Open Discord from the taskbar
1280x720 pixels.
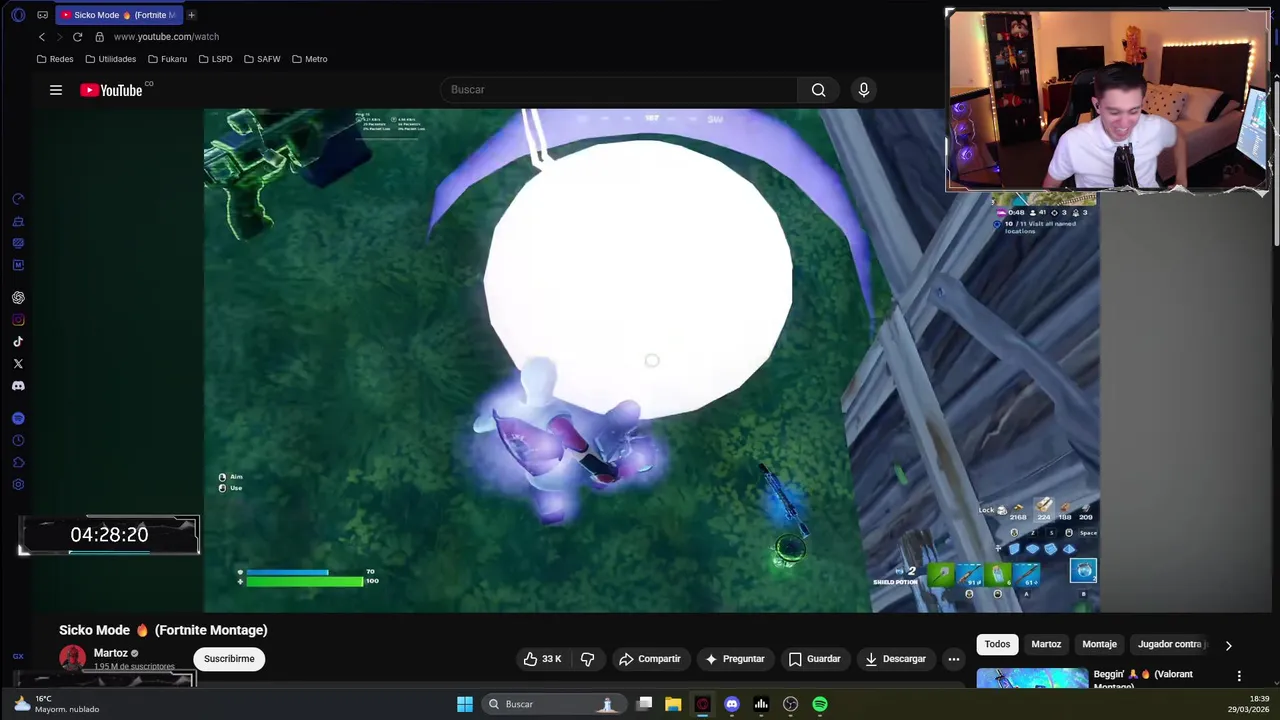point(732,704)
